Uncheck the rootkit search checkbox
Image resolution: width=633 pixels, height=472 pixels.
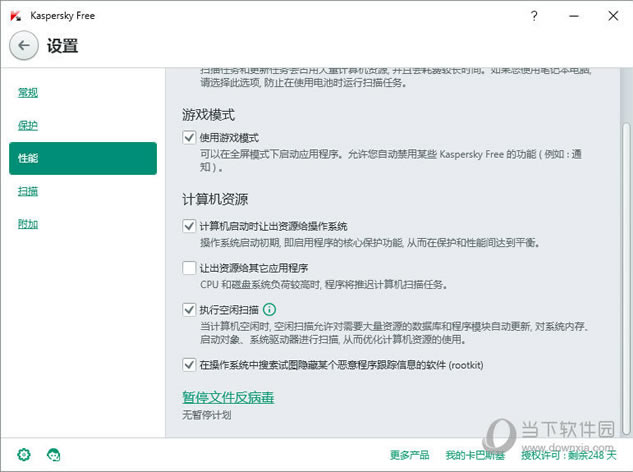(x=190, y=365)
